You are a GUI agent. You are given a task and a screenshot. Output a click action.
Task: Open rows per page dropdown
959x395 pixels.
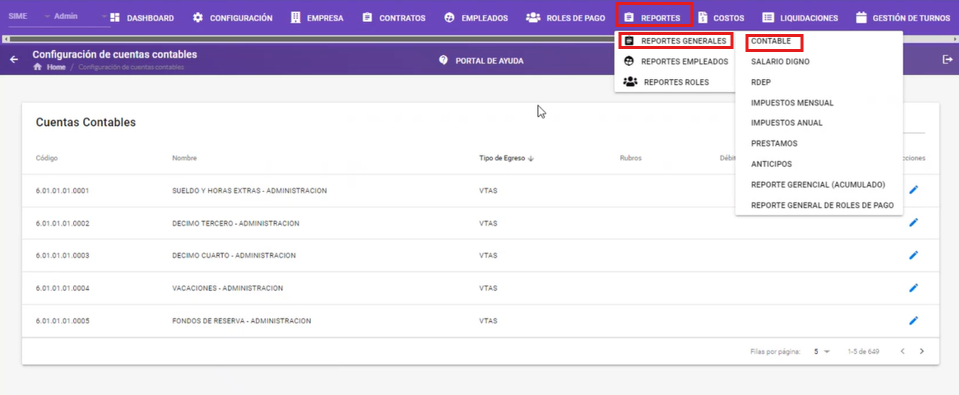coord(822,352)
